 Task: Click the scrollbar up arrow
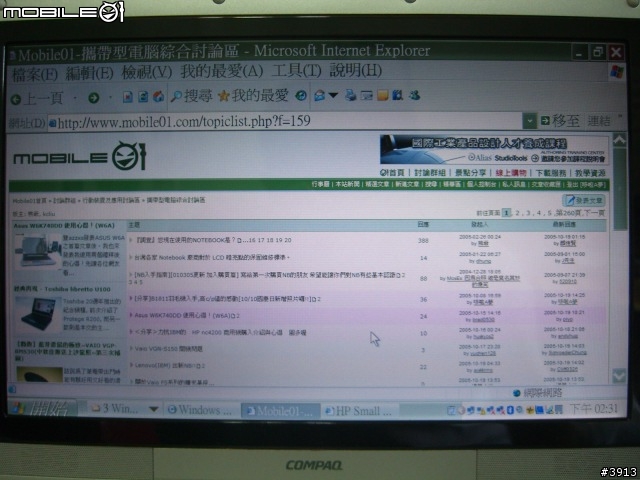click(619, 140)
